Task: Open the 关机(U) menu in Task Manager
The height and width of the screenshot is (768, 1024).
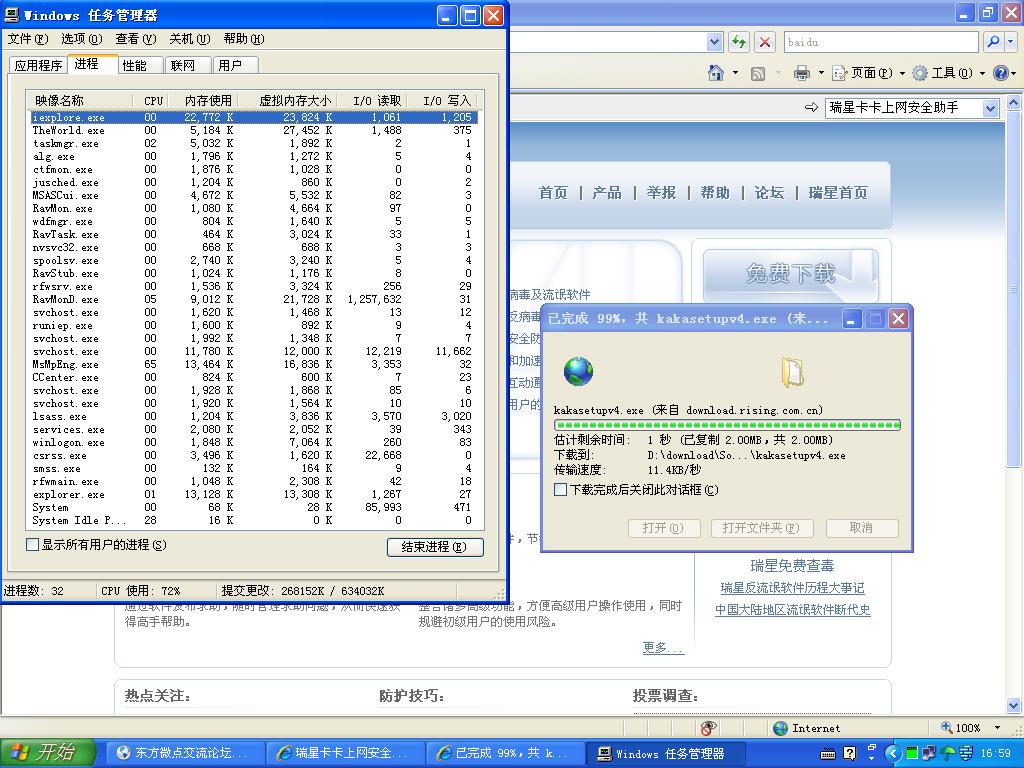Action: (190, 39)
